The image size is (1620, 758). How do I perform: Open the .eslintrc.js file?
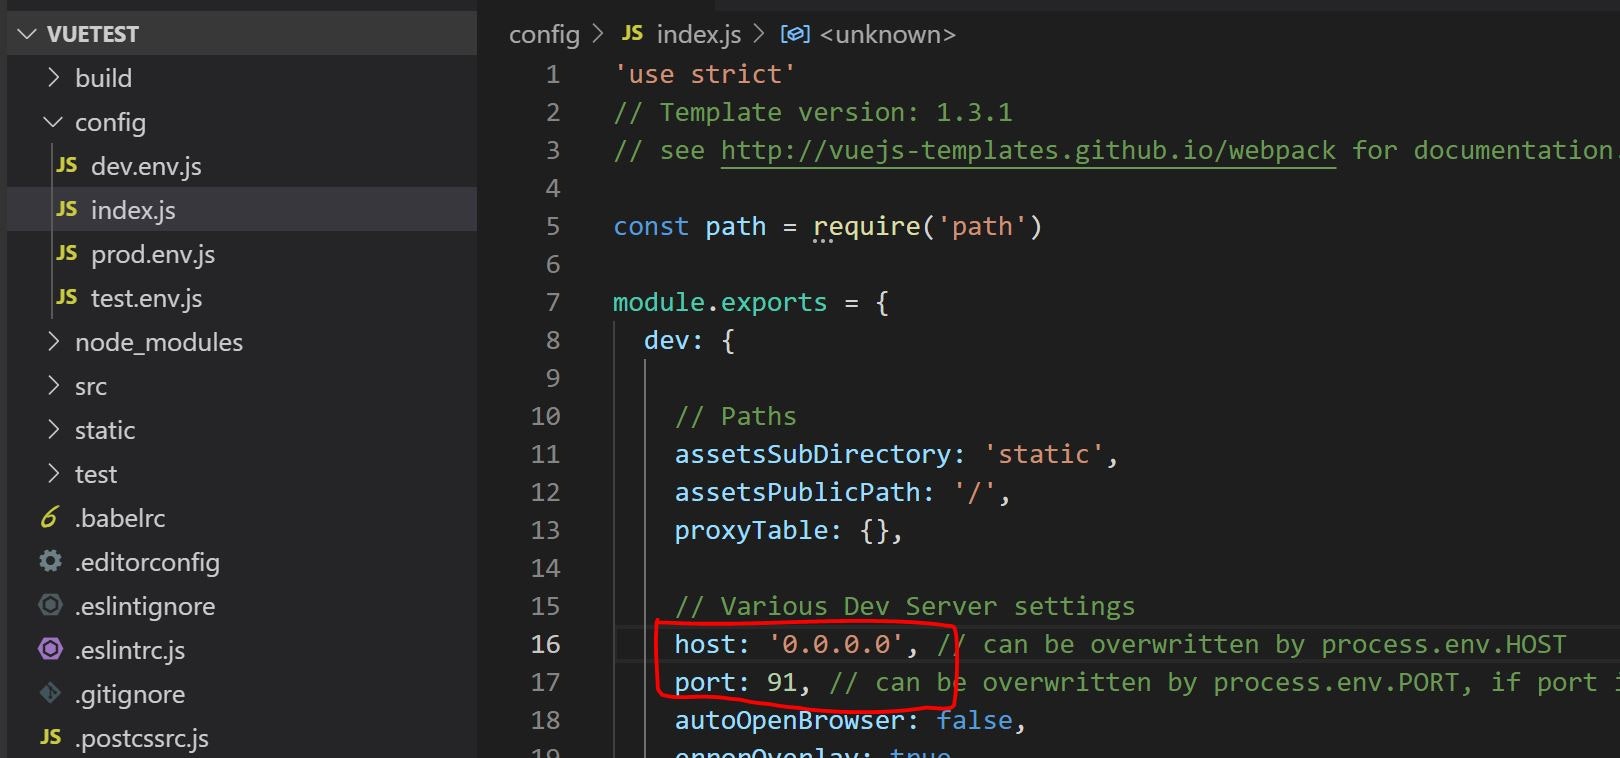(x=130, y=650)
